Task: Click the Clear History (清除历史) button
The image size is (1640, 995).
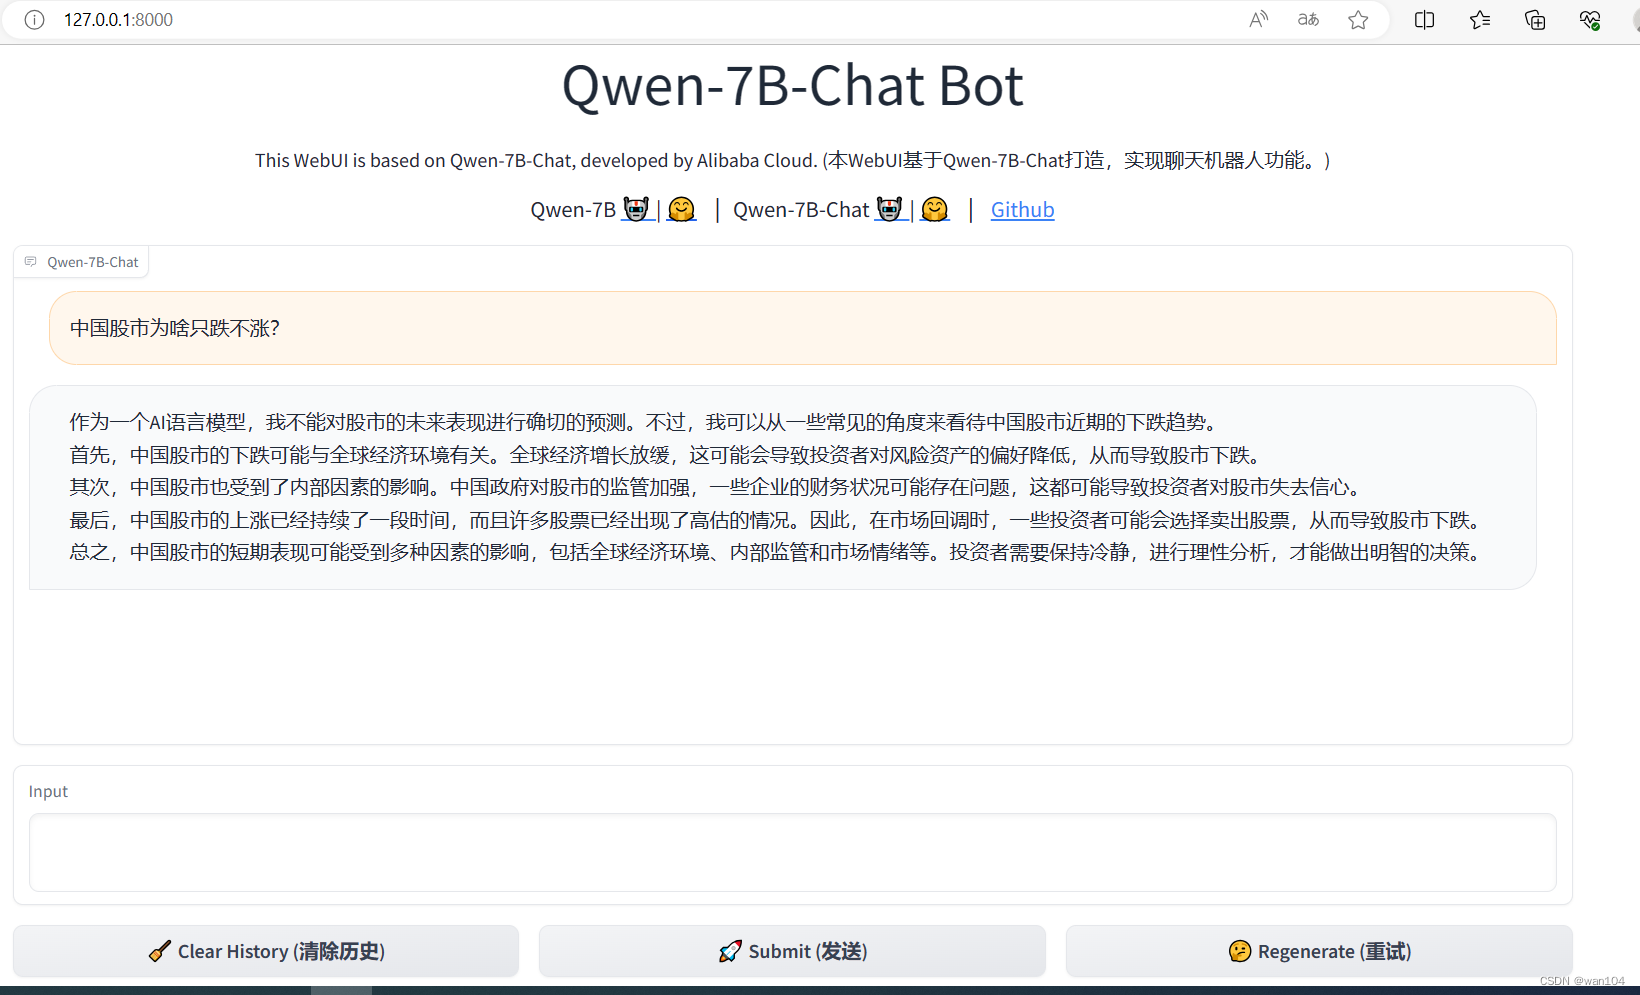Action: (266, 951)
